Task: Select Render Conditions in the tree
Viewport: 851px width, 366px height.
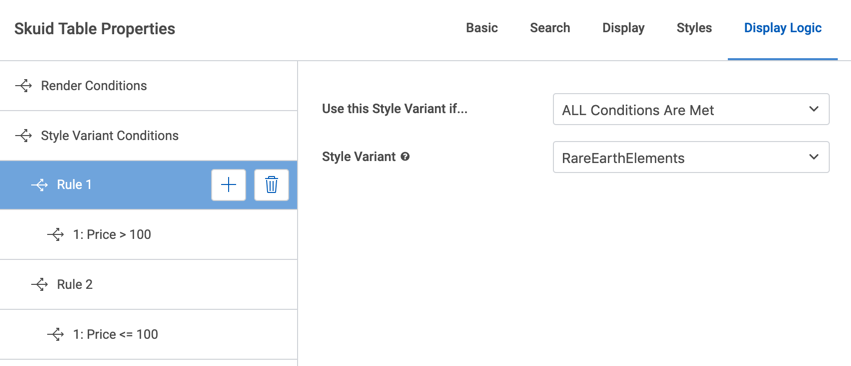Action: pos(148,86)
